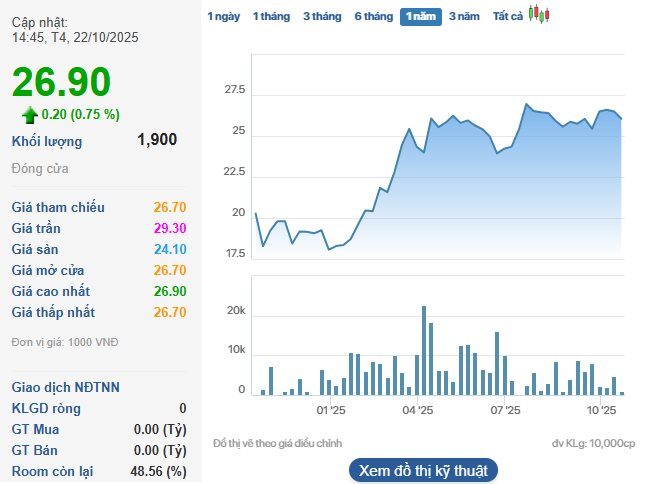This screenshot has width=647, height=484.
Task: Click the current price 26.90
Action: pos(62,83)
